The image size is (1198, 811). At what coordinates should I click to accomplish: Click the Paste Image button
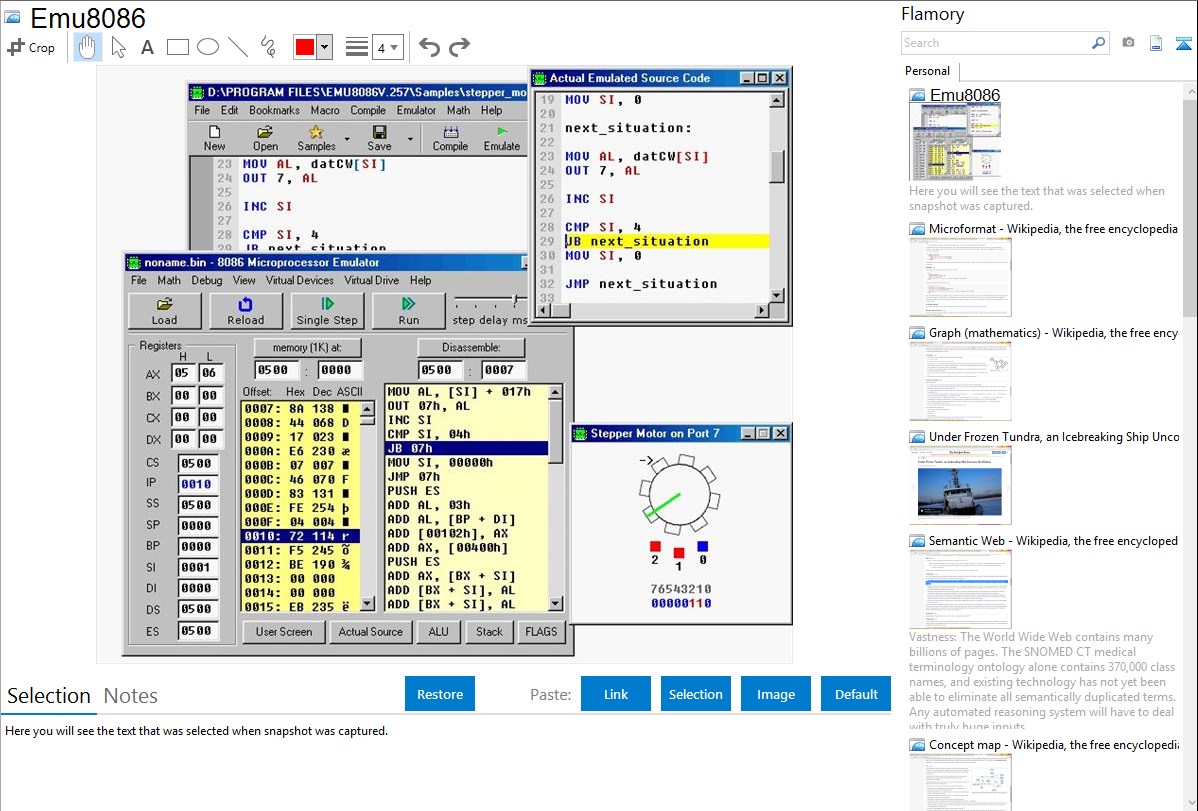pyautogui.click(x=775, y=694)
